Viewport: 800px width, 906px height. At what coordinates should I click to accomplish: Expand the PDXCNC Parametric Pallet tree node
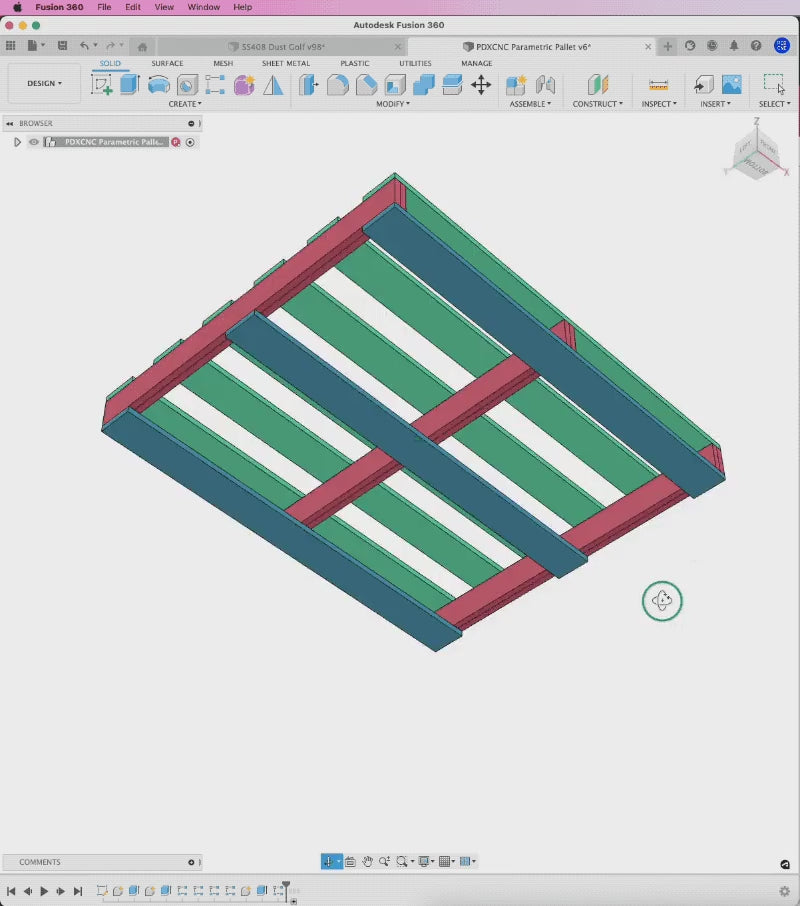[17, 142]
